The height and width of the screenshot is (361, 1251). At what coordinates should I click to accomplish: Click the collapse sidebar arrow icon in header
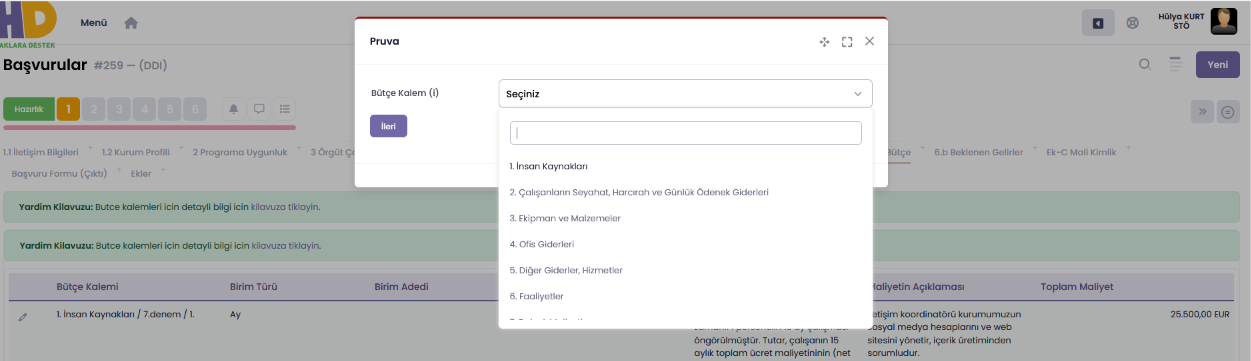tap(1098, 23)
